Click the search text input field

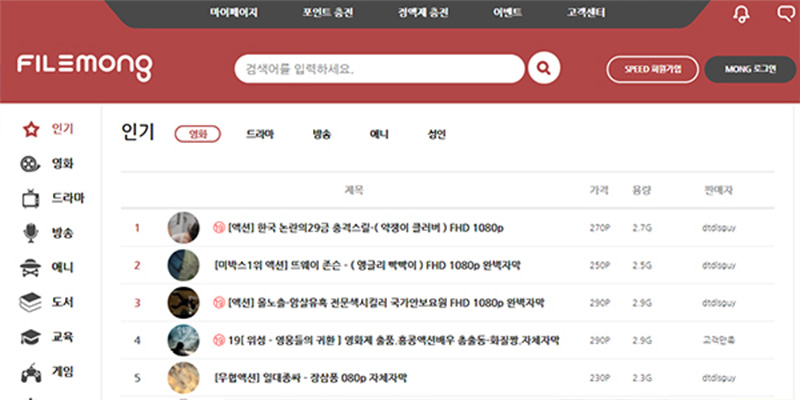(380, 69)
